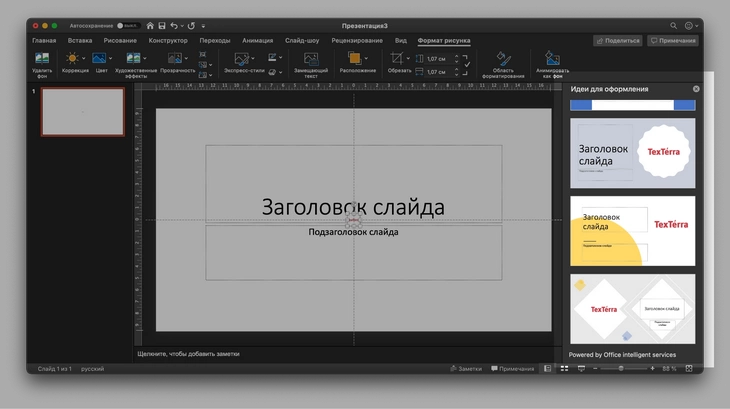Viewport: 730px width, 409px height.
Task: Click Анимировать как фон icon
Action: [x=552, y=58]
